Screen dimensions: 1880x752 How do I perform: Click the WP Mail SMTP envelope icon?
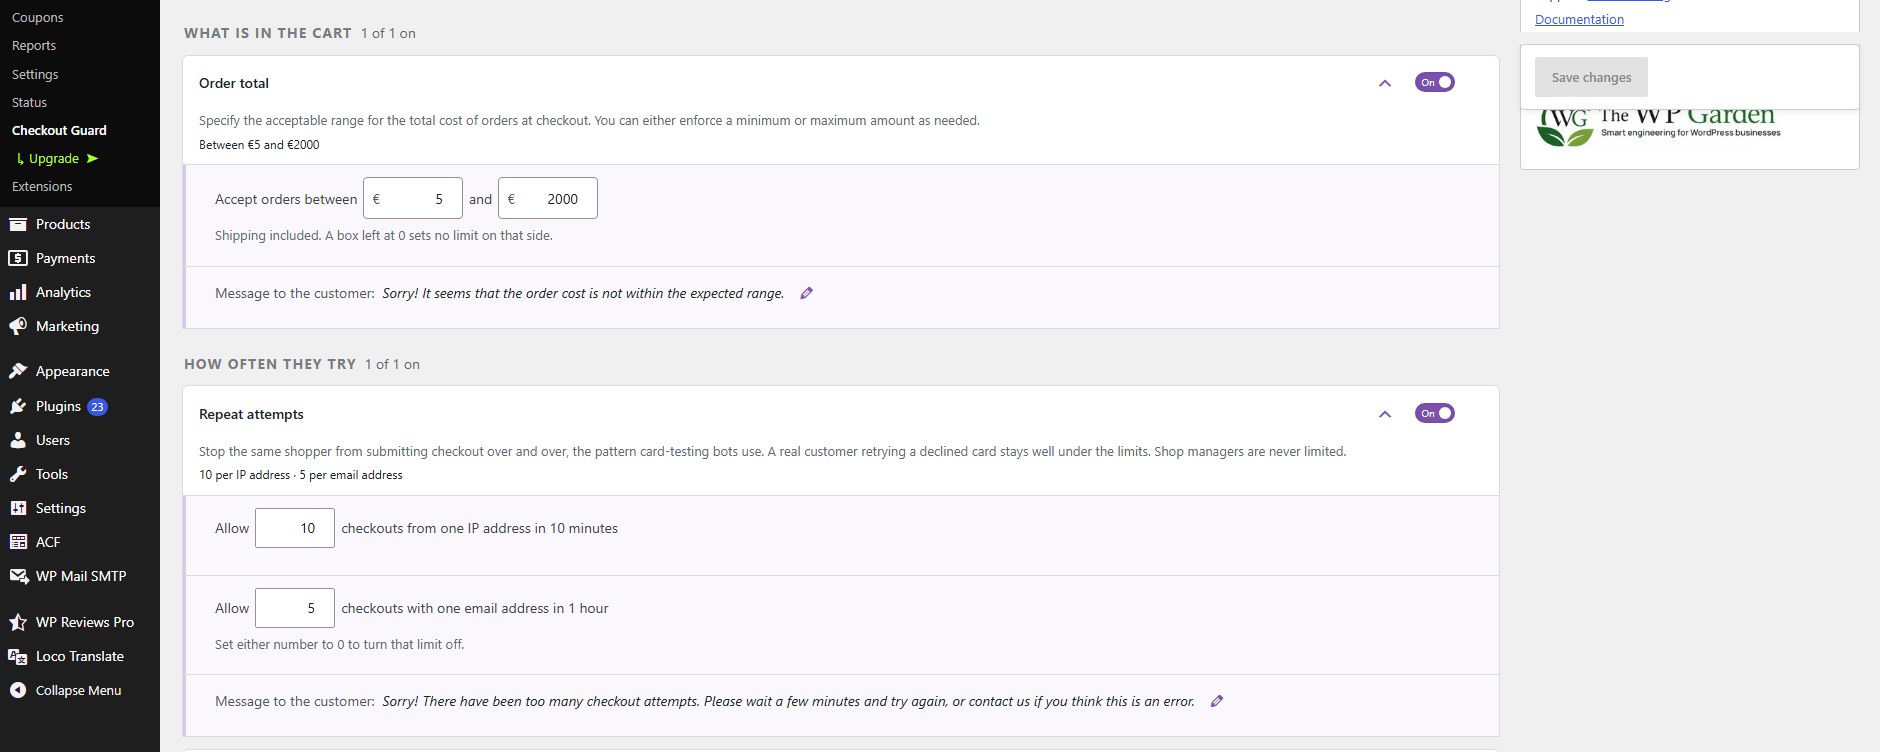tap(18, 576)
